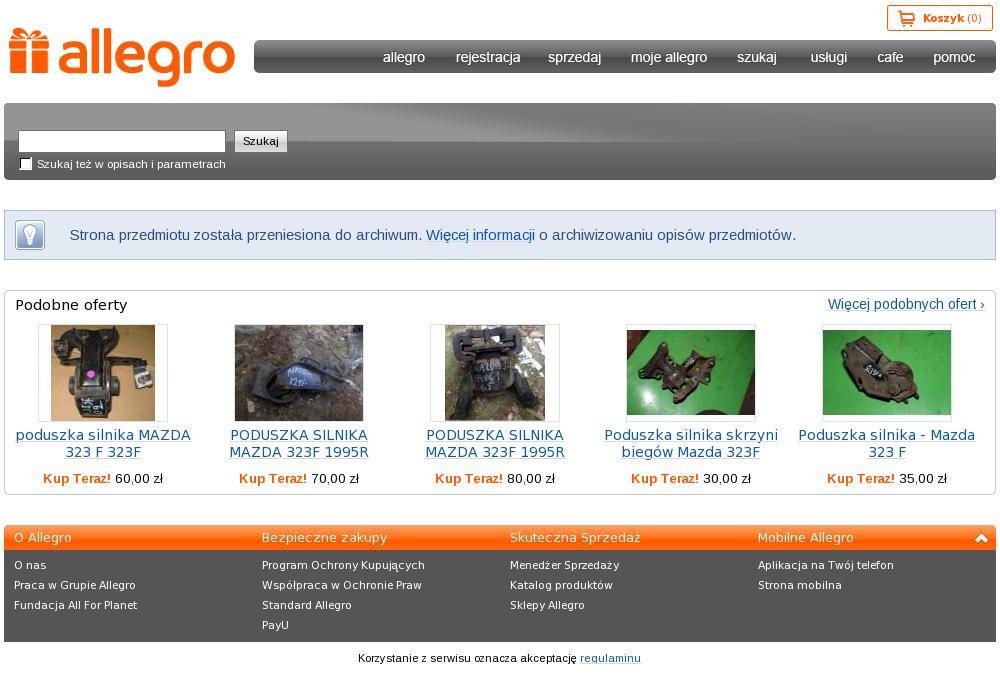
Task: Open thumbnail of 60,00 zł offer
Action: coord(103,372)
